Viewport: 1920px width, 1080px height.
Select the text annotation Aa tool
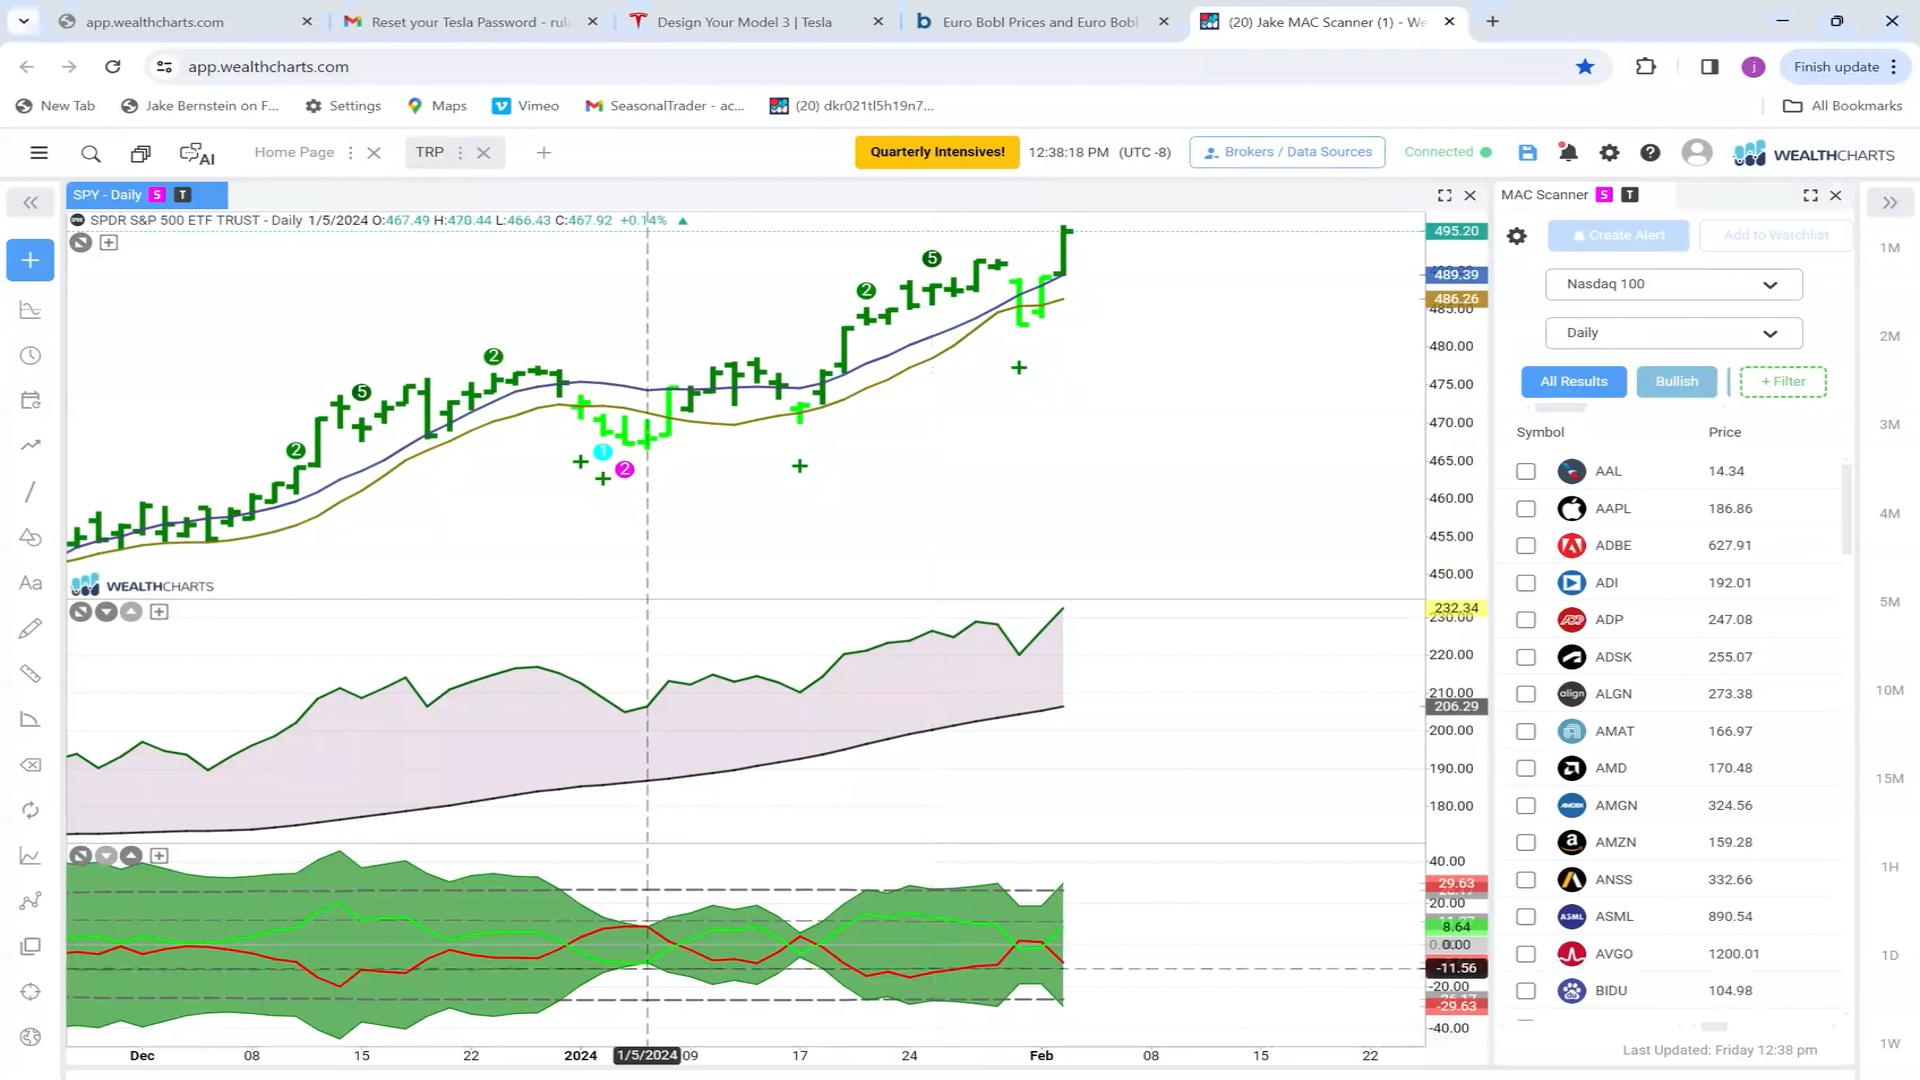(x=30, y=583)
